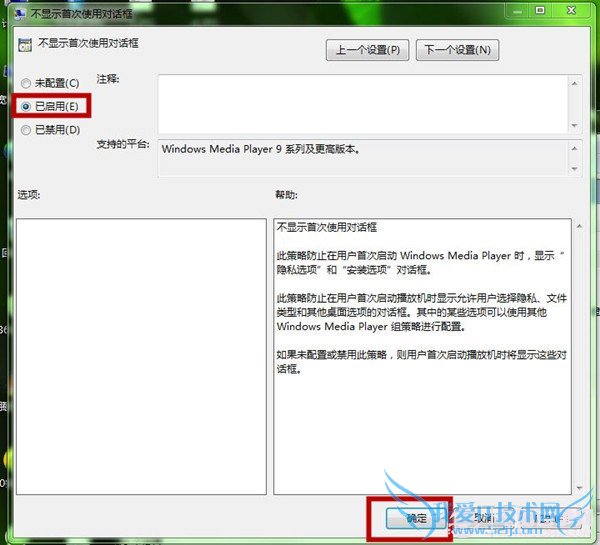
Task: Click the help paragraph starting 此策略防止在用户首次启动 Windows
Action: point(421,263)
